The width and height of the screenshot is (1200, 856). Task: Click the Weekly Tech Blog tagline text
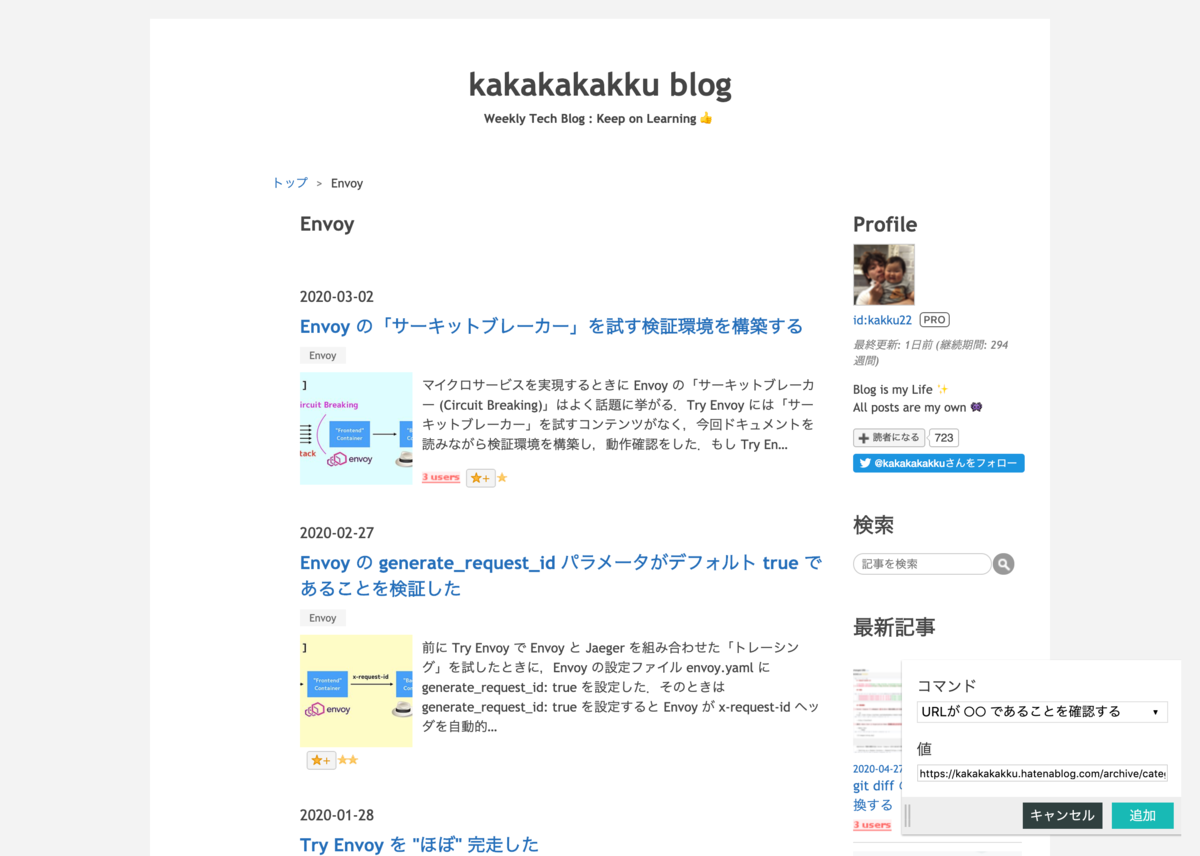pyautogui.click(x=598, y=118)
